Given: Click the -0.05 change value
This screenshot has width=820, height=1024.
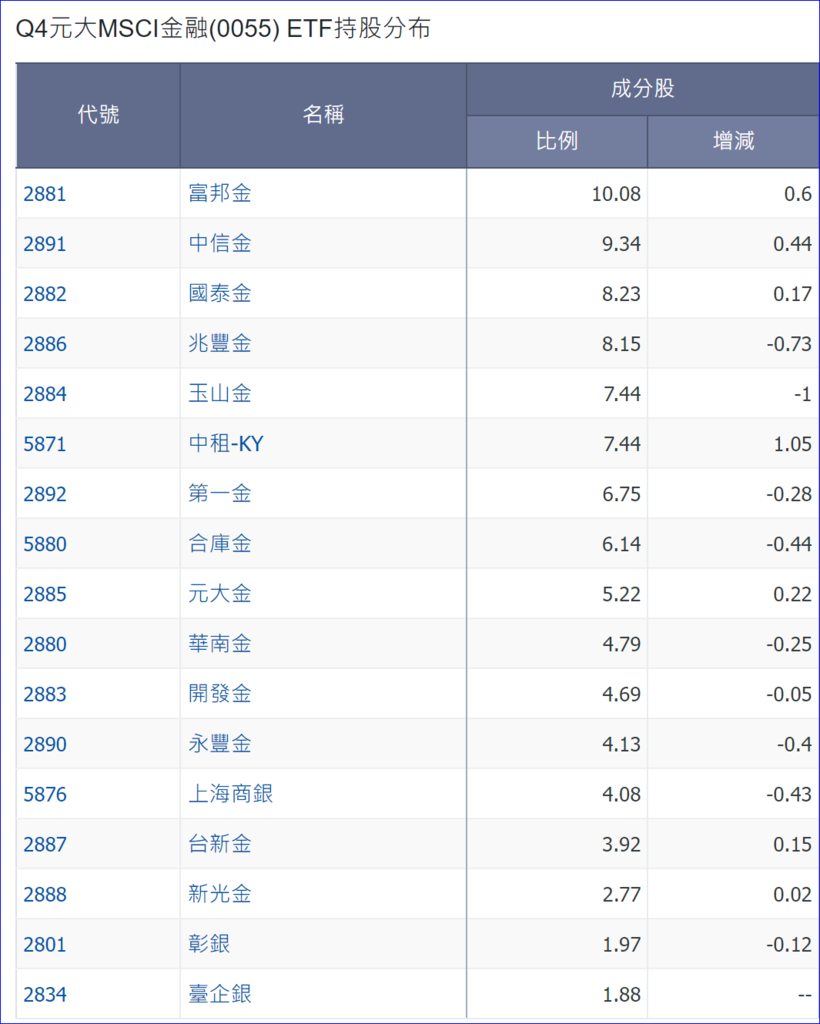Looking at the screenshot, I should [789, 694].
